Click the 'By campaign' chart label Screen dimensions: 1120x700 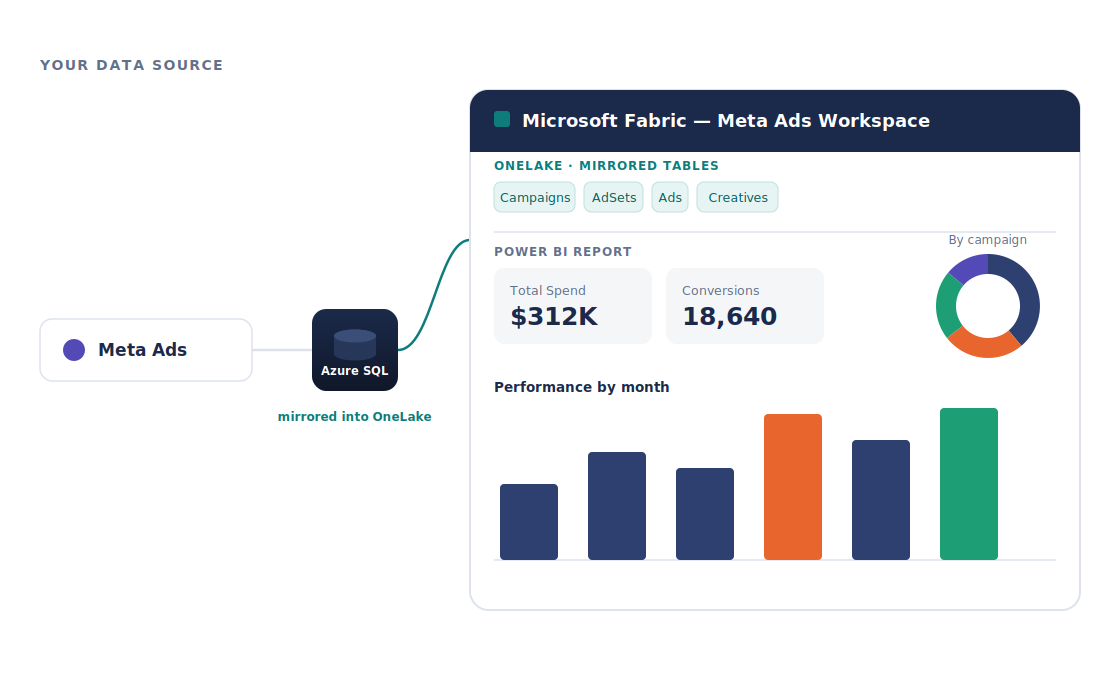point(987,240)
